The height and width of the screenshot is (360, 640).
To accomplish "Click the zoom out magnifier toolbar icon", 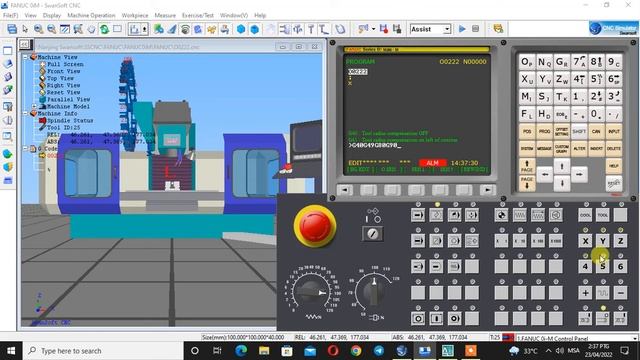I will click(51, 29).
